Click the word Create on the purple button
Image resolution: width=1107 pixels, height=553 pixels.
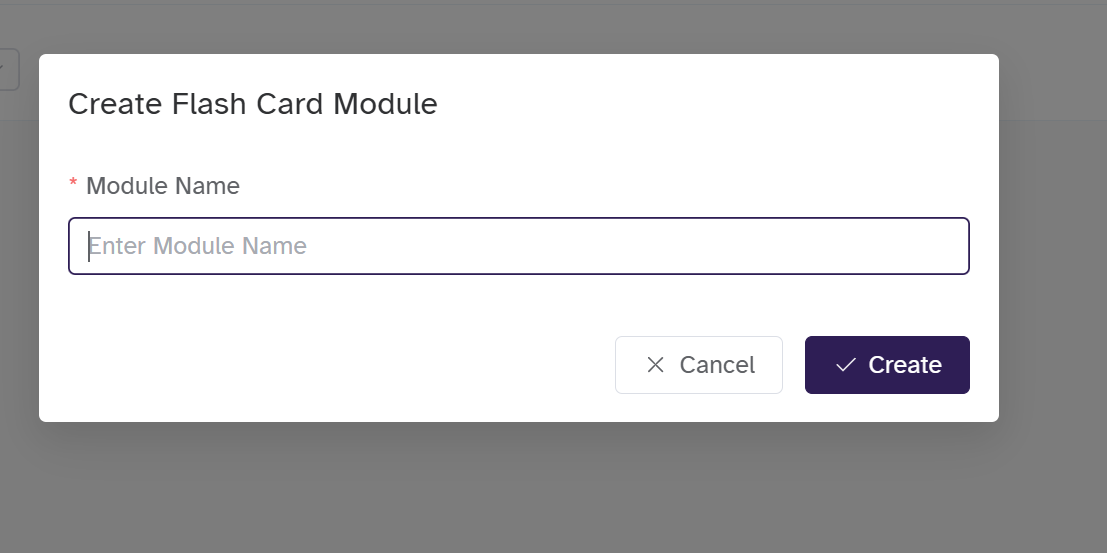tap(905, 365)
